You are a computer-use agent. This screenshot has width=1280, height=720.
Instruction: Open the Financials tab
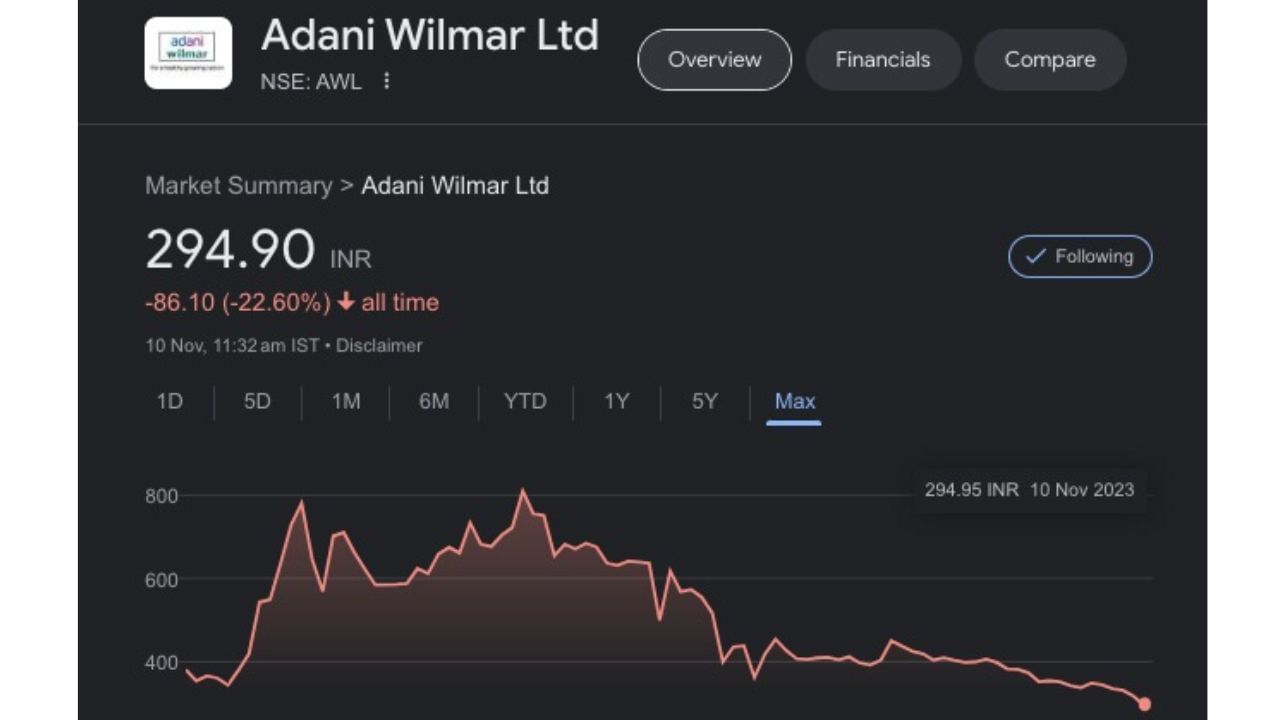(882, 60)
